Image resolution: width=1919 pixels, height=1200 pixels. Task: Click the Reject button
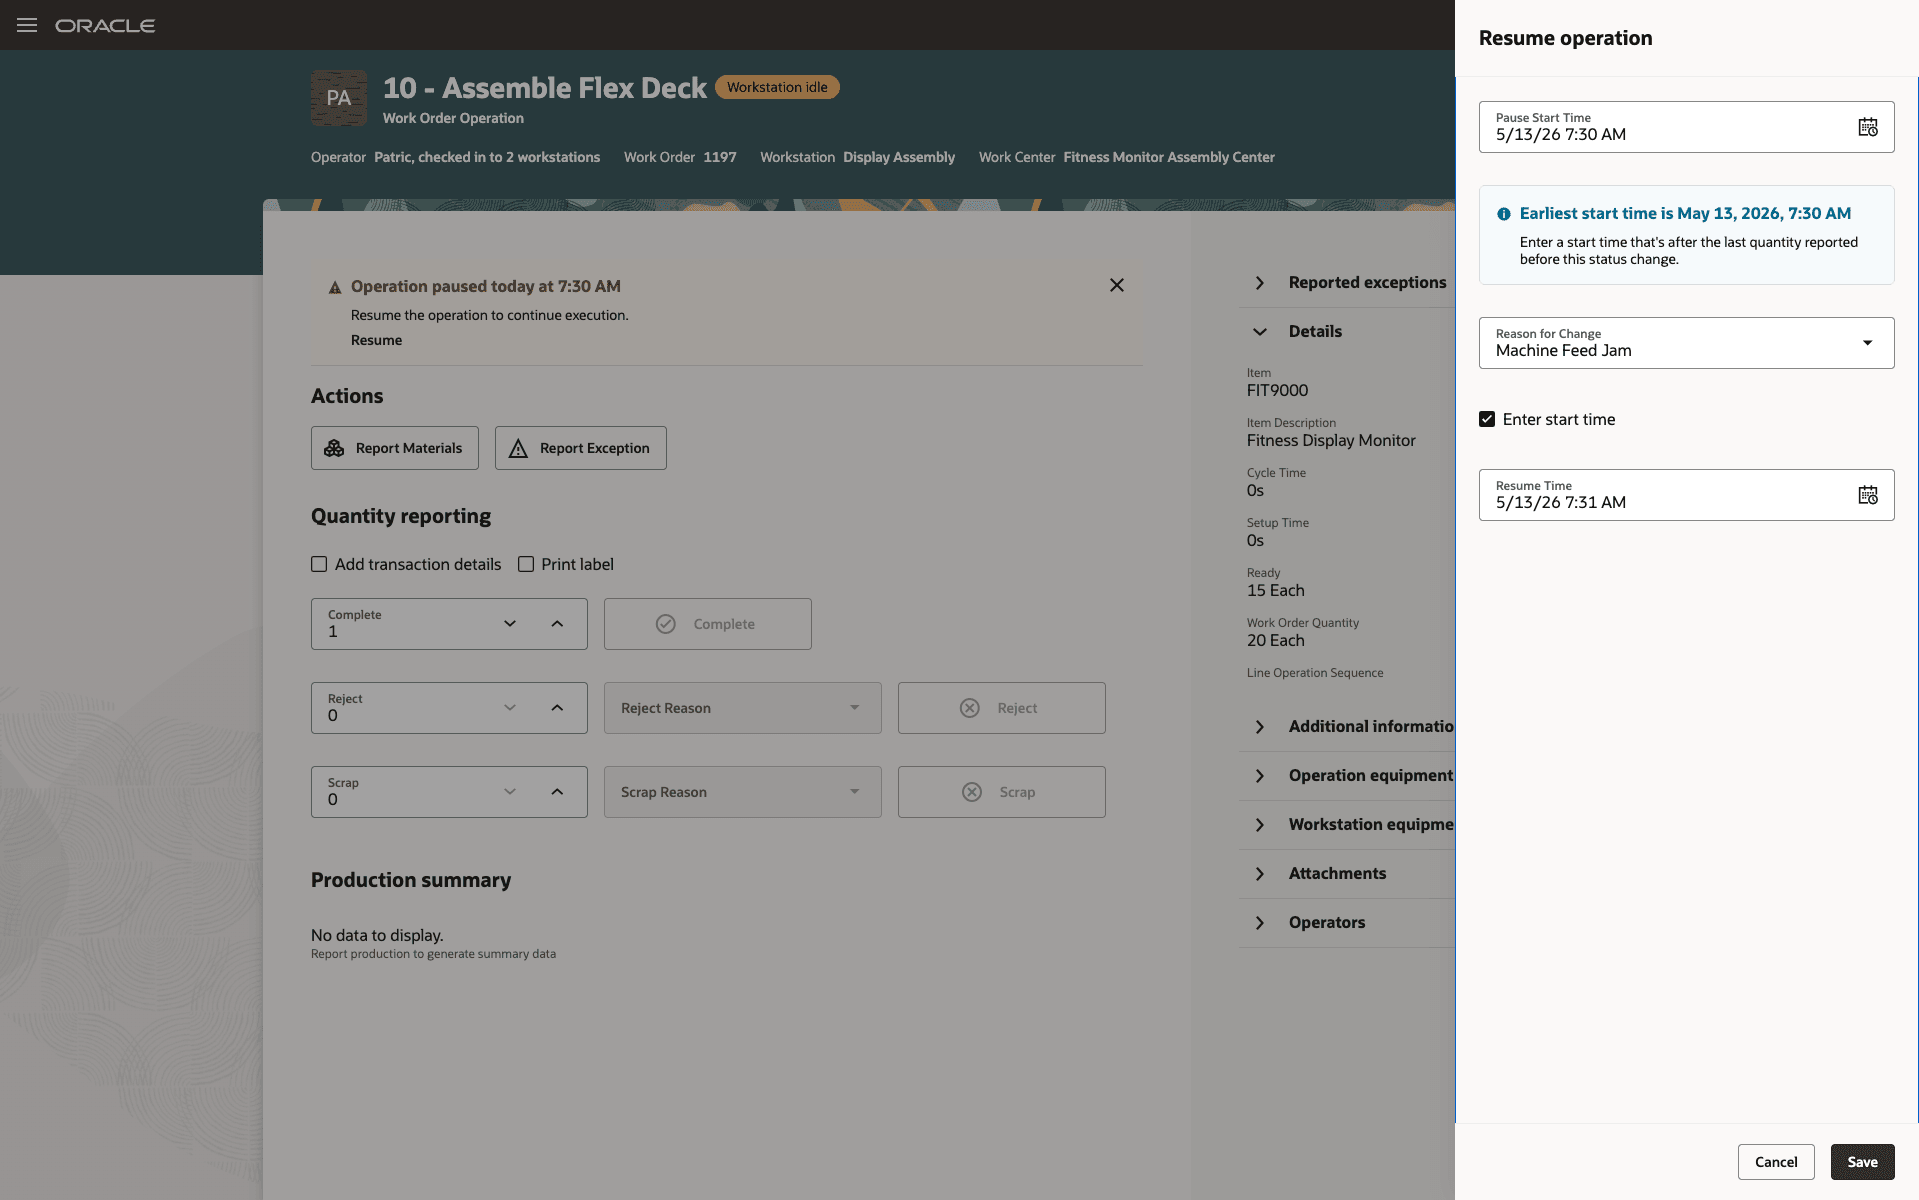[x=1002, y=708]
